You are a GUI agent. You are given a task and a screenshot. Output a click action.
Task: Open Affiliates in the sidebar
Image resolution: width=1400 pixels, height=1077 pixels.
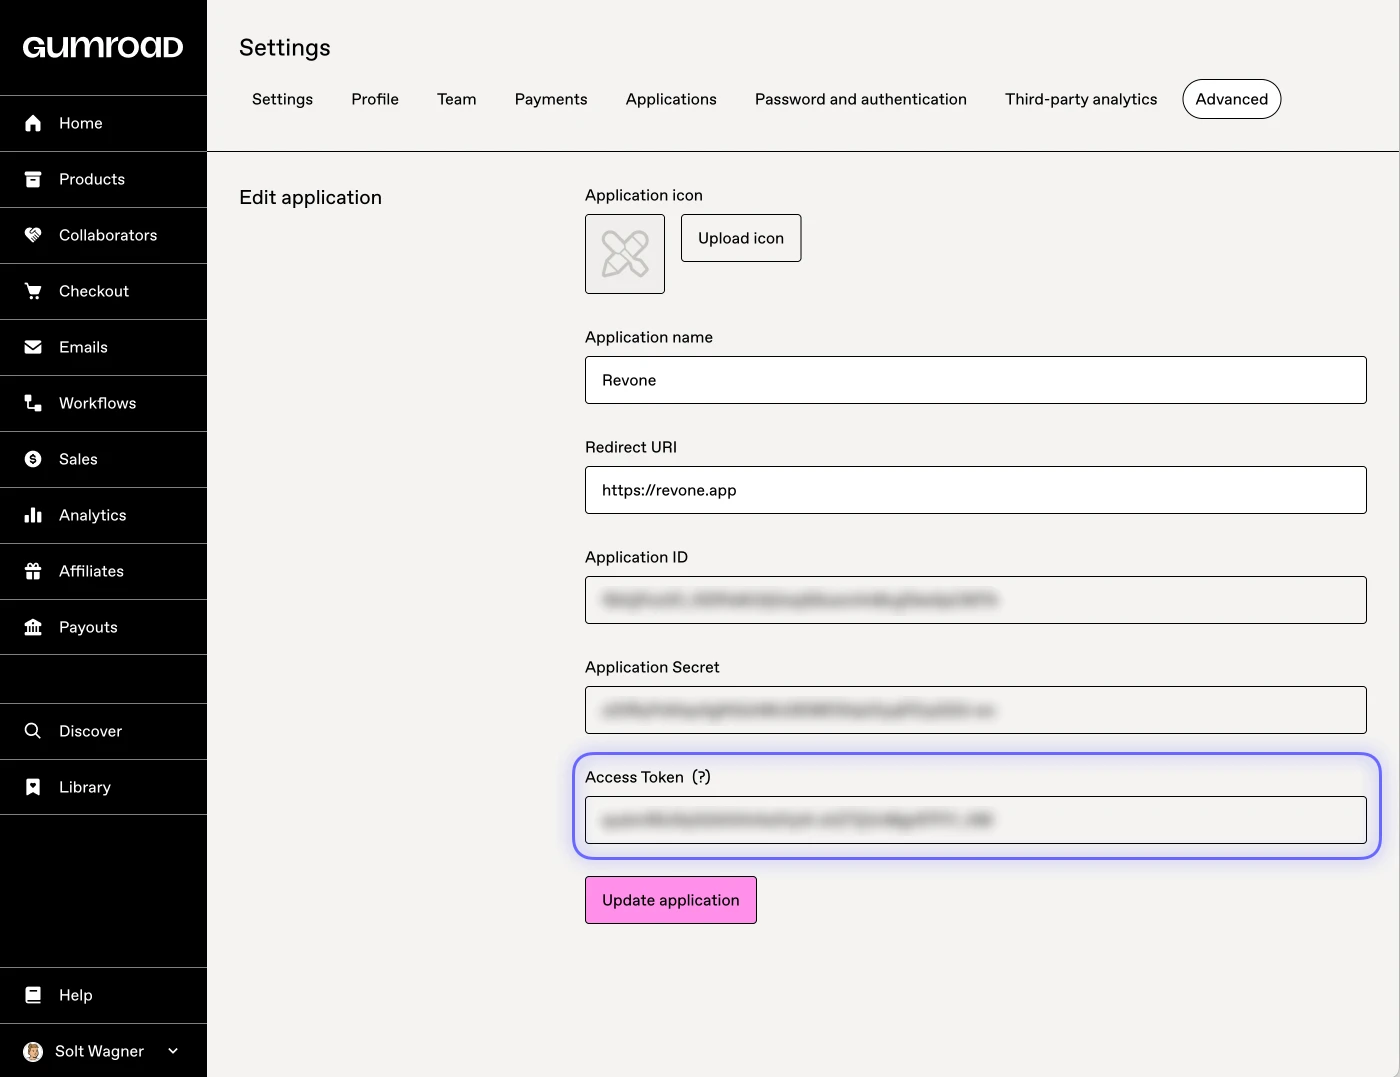click(103, 571)
